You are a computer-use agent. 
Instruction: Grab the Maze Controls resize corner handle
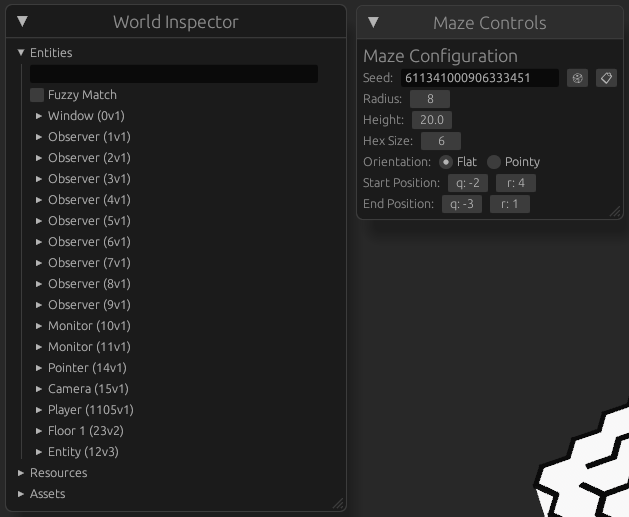pyautogui.click(x=615, y=212)
